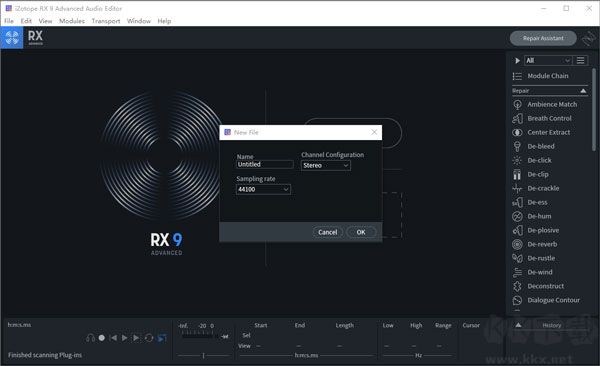Viewport: 600px width, 366px height.
Task: Open the All module filter dropdown
Action: (x=548, y=60)
